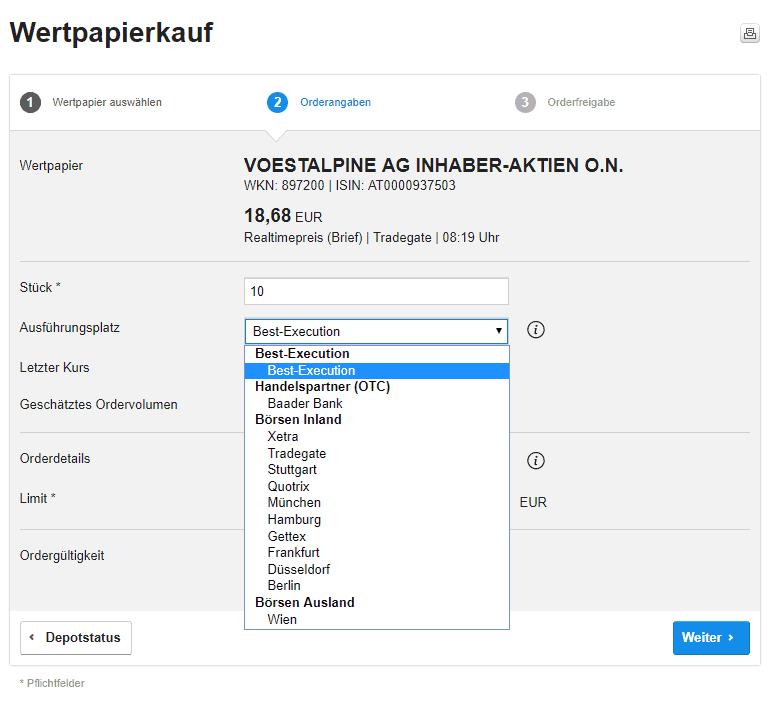This screenshot has width=772, height=702.
Task: Click the Weiter button
Action: [711, 638]
